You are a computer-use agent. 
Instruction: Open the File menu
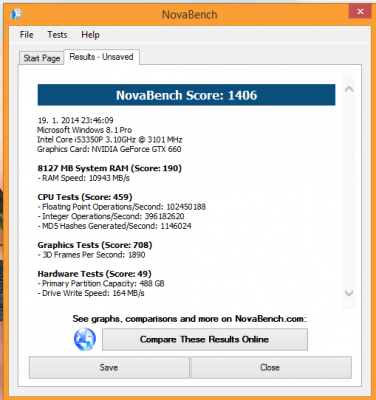pyautogui.click(x=27, y=35)
